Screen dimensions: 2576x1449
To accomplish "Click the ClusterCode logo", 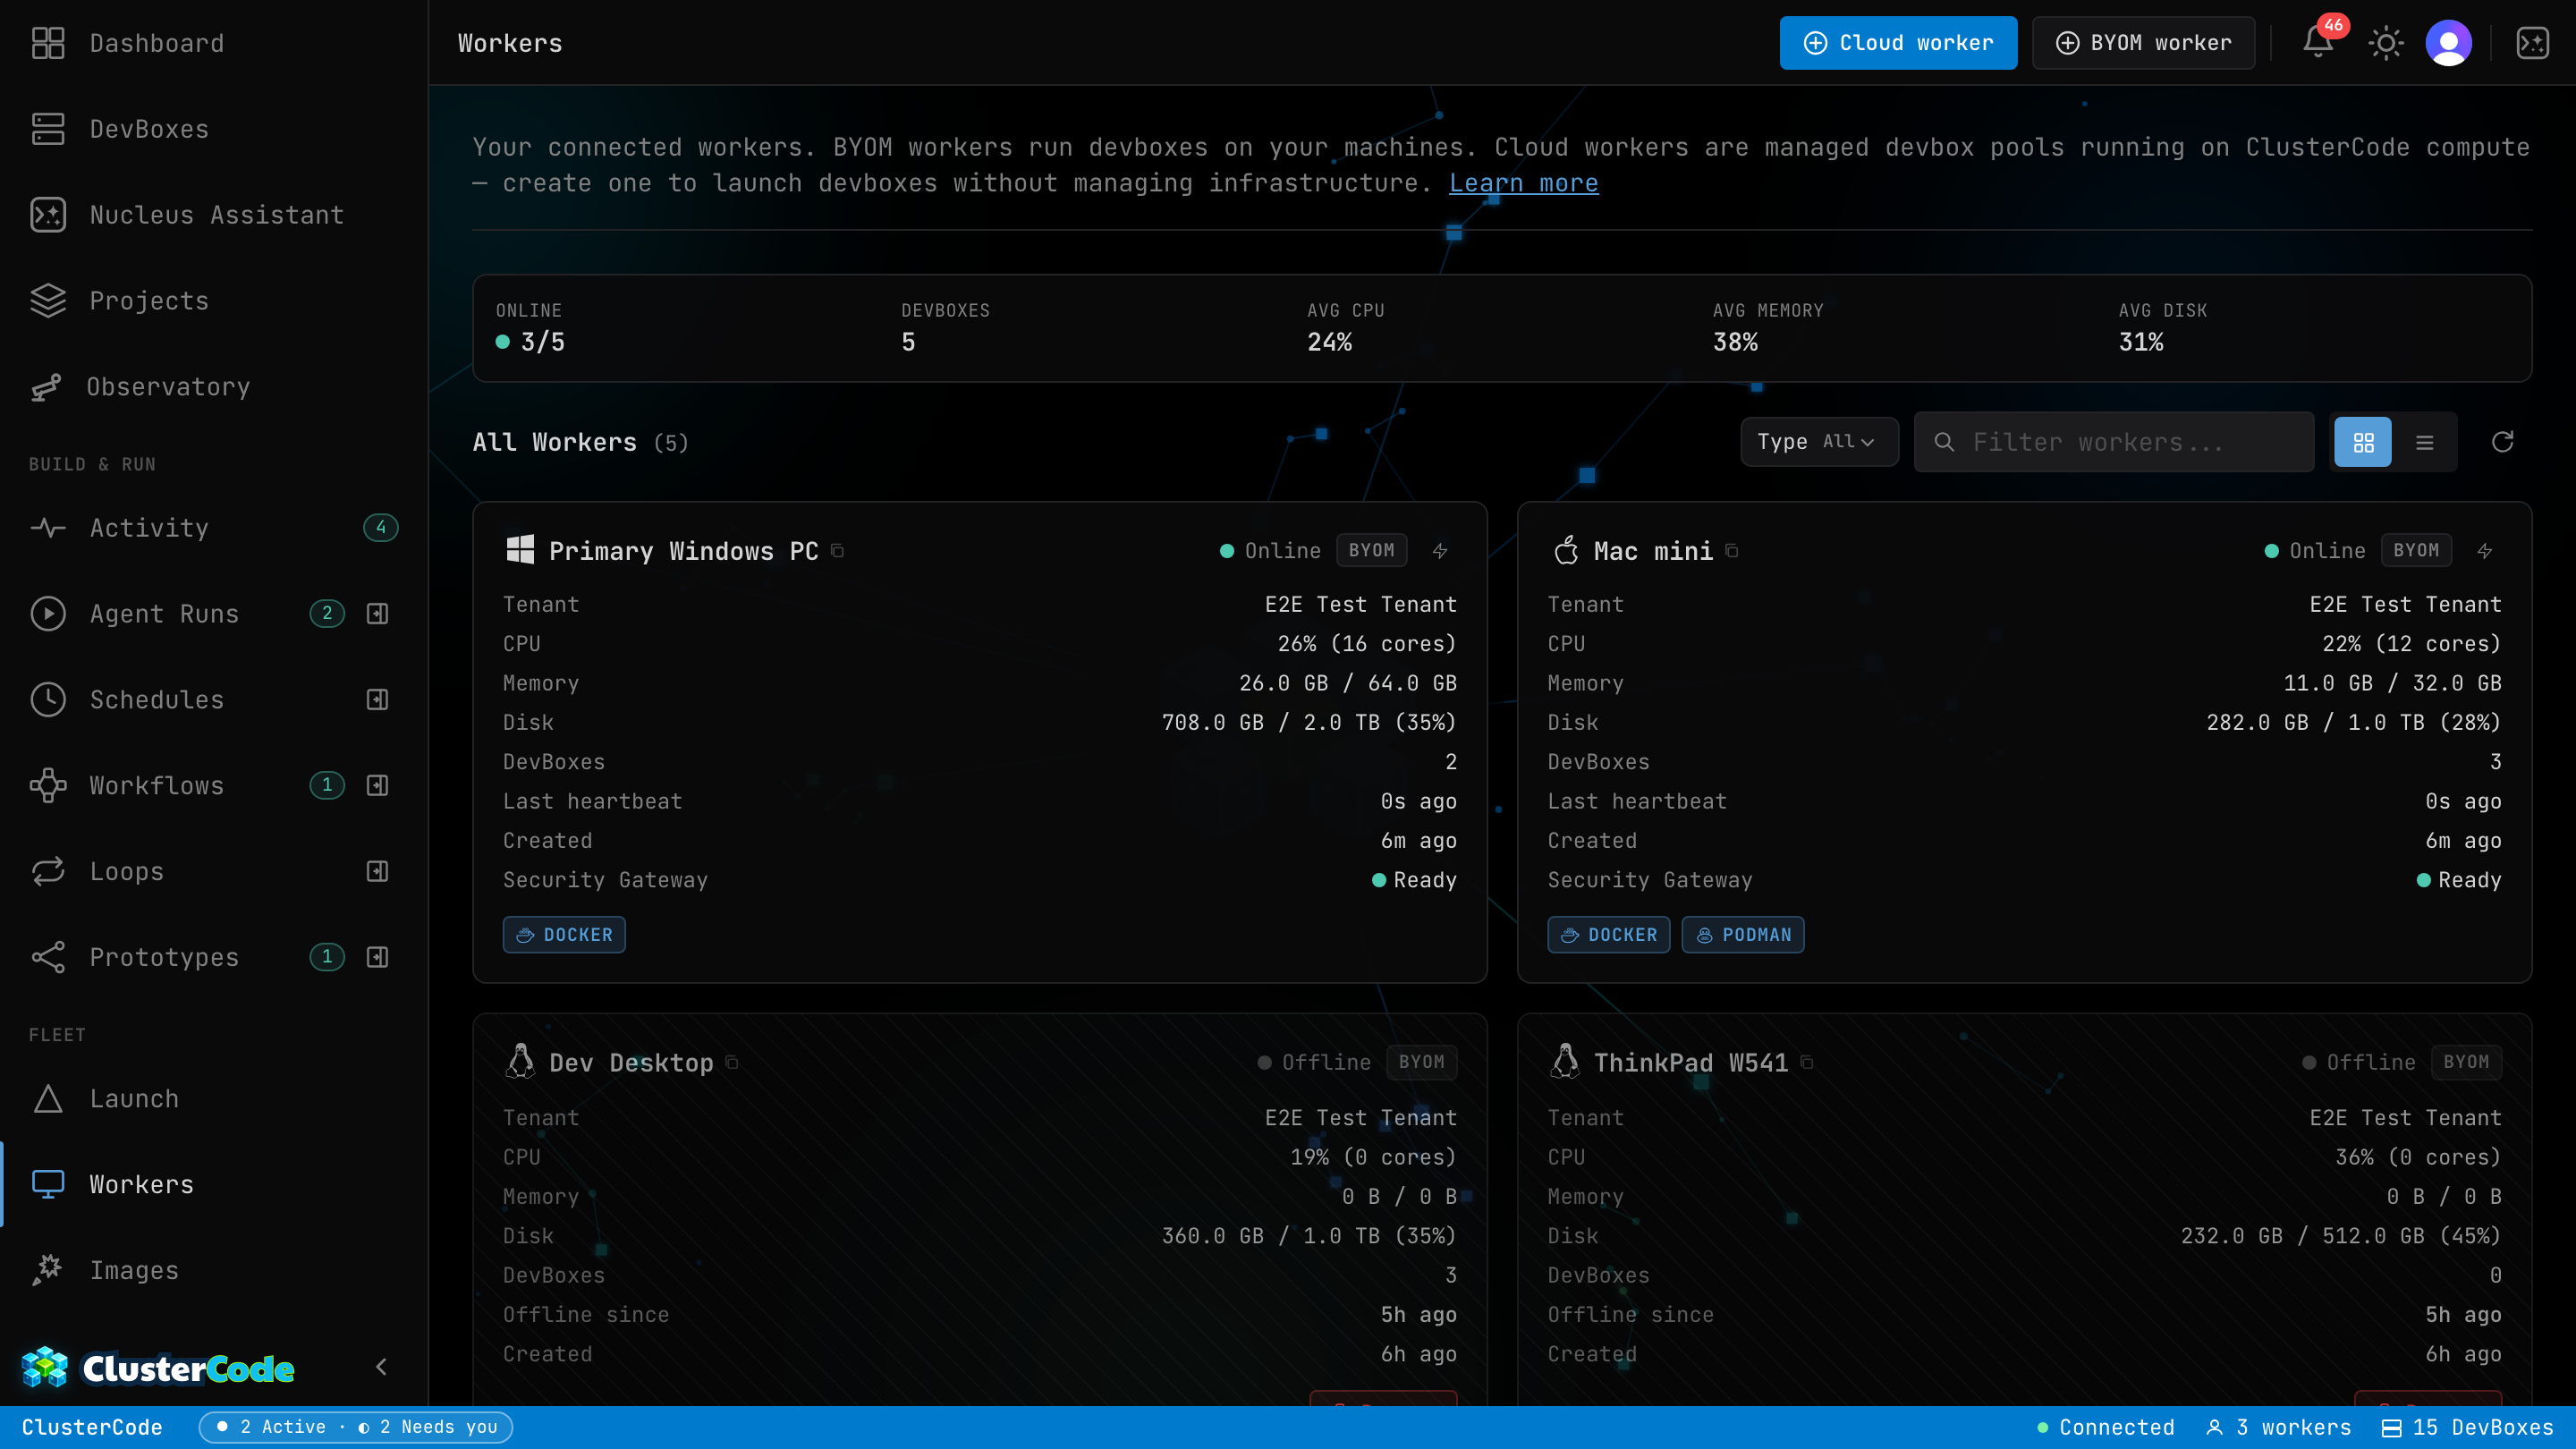I will click(158, 1368).
